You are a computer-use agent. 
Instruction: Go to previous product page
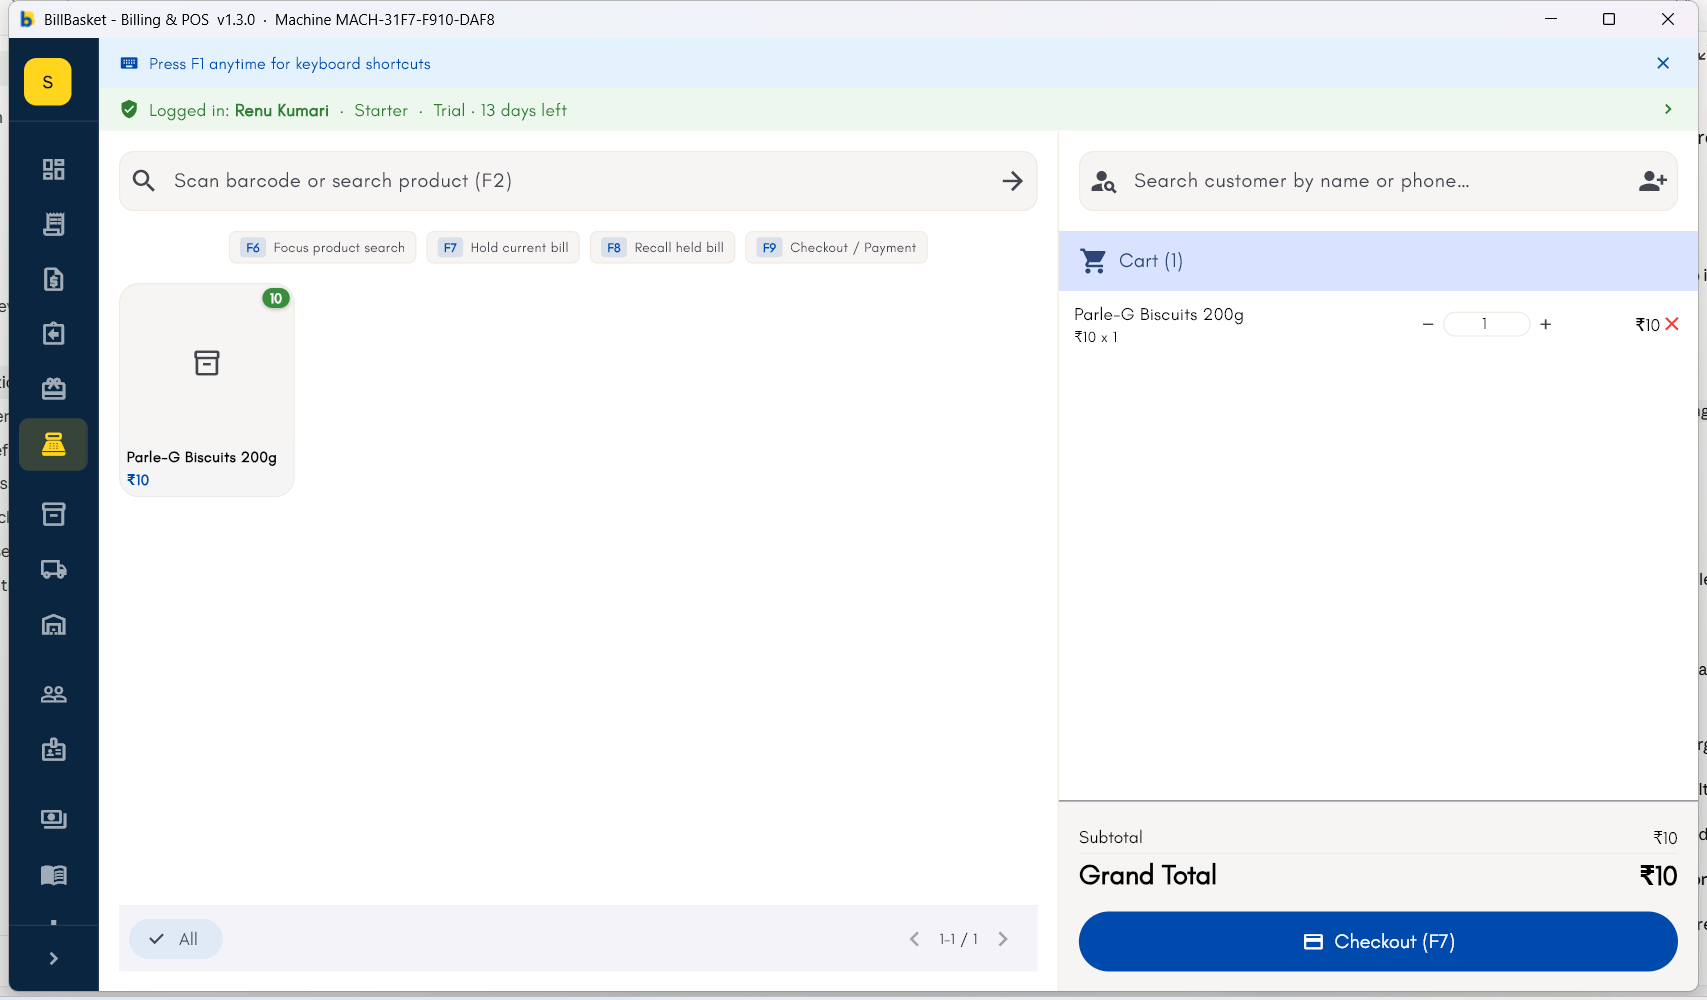coord(914,939)
